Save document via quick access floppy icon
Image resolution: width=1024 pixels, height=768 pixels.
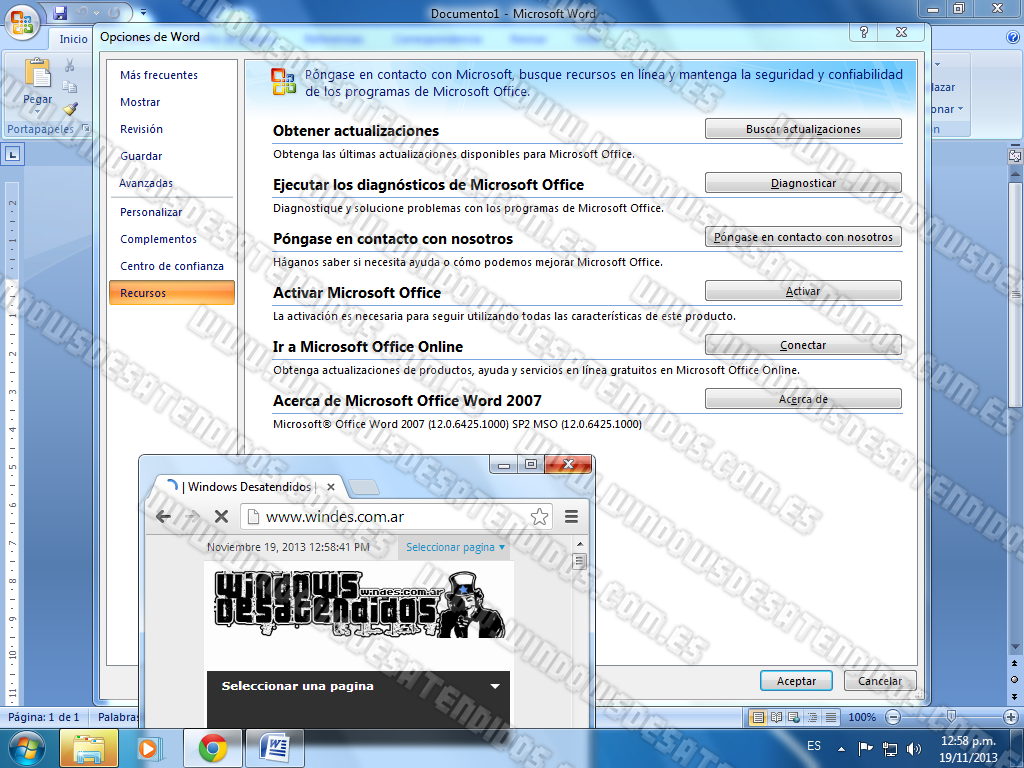(x=60, y=12)
